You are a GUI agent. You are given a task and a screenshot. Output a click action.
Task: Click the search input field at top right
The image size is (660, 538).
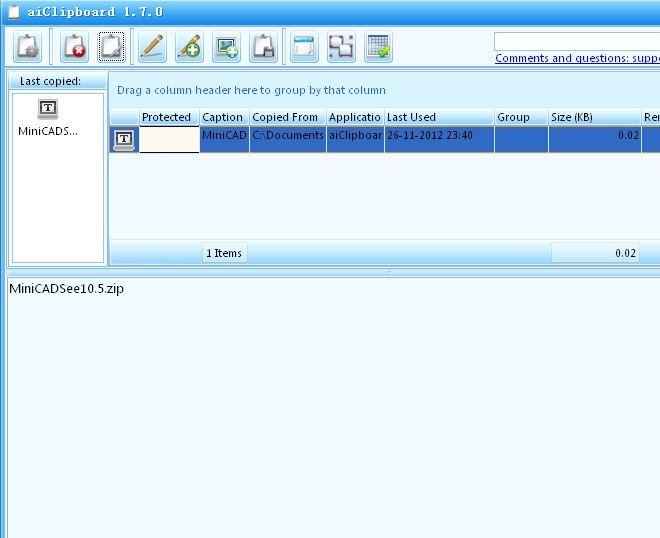[x=577, y=41]
